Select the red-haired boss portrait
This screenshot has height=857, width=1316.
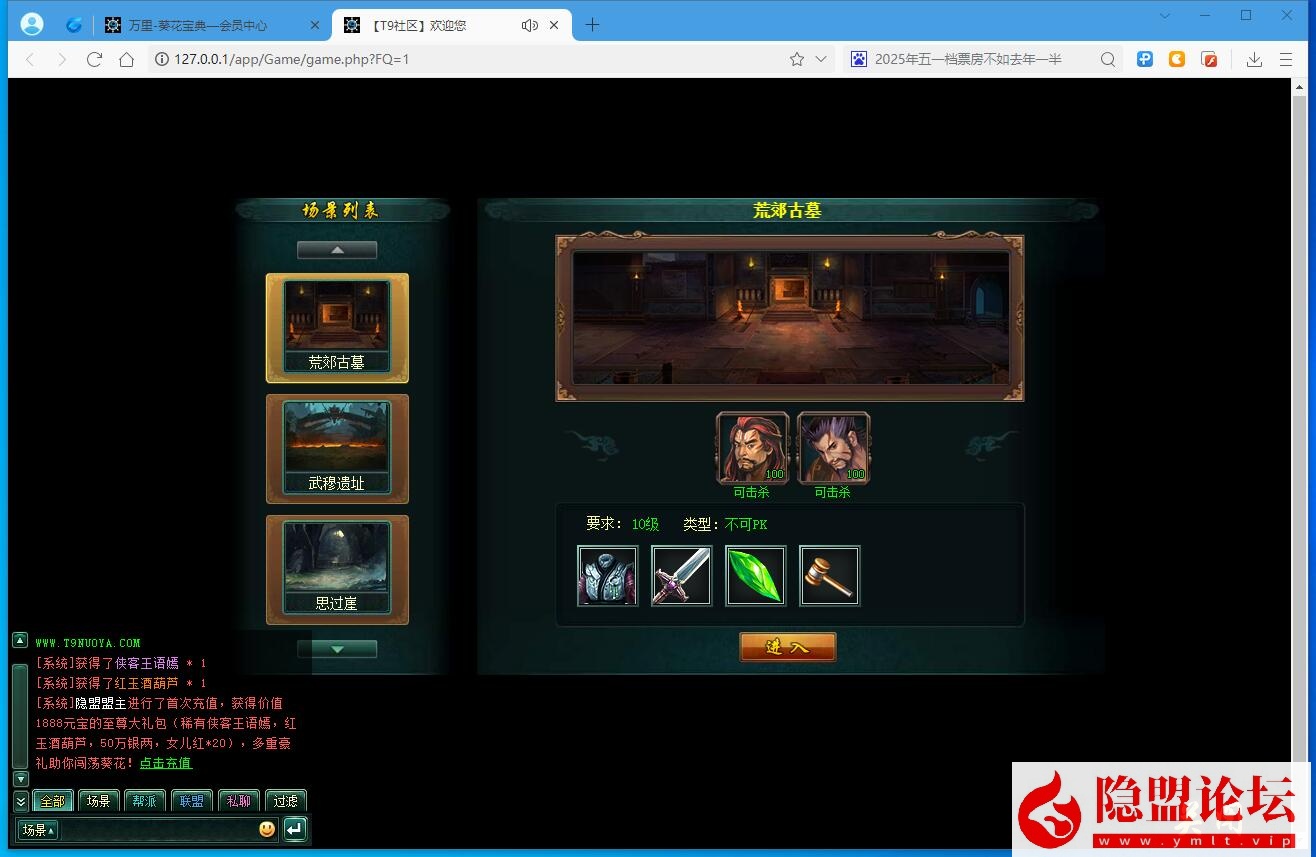pyautogui.click(x=752, y=448)
